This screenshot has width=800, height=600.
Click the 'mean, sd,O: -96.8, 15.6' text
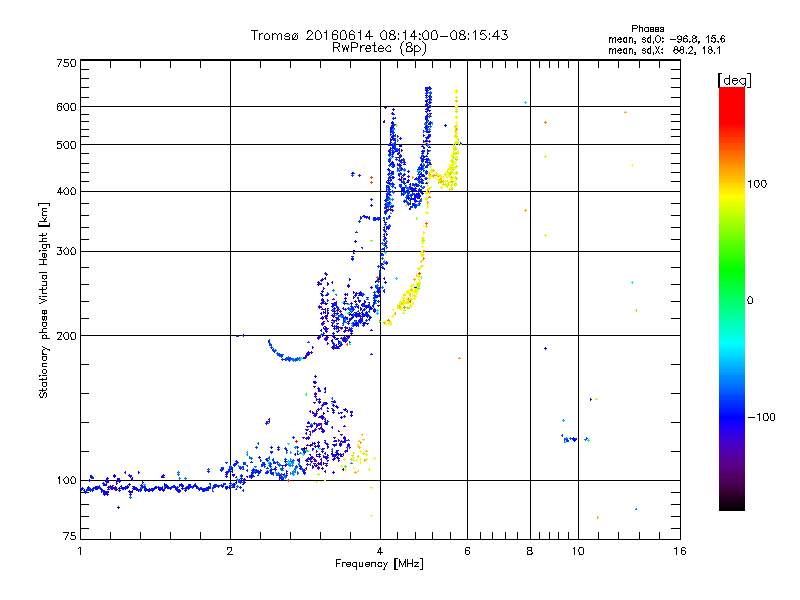tap(666, 39)
